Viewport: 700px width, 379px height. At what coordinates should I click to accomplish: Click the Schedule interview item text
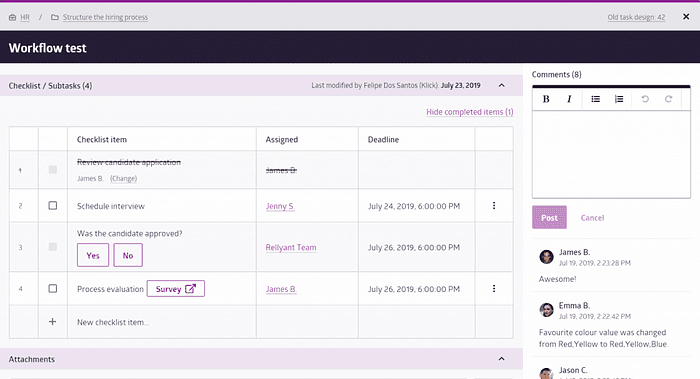coord(111,206)
